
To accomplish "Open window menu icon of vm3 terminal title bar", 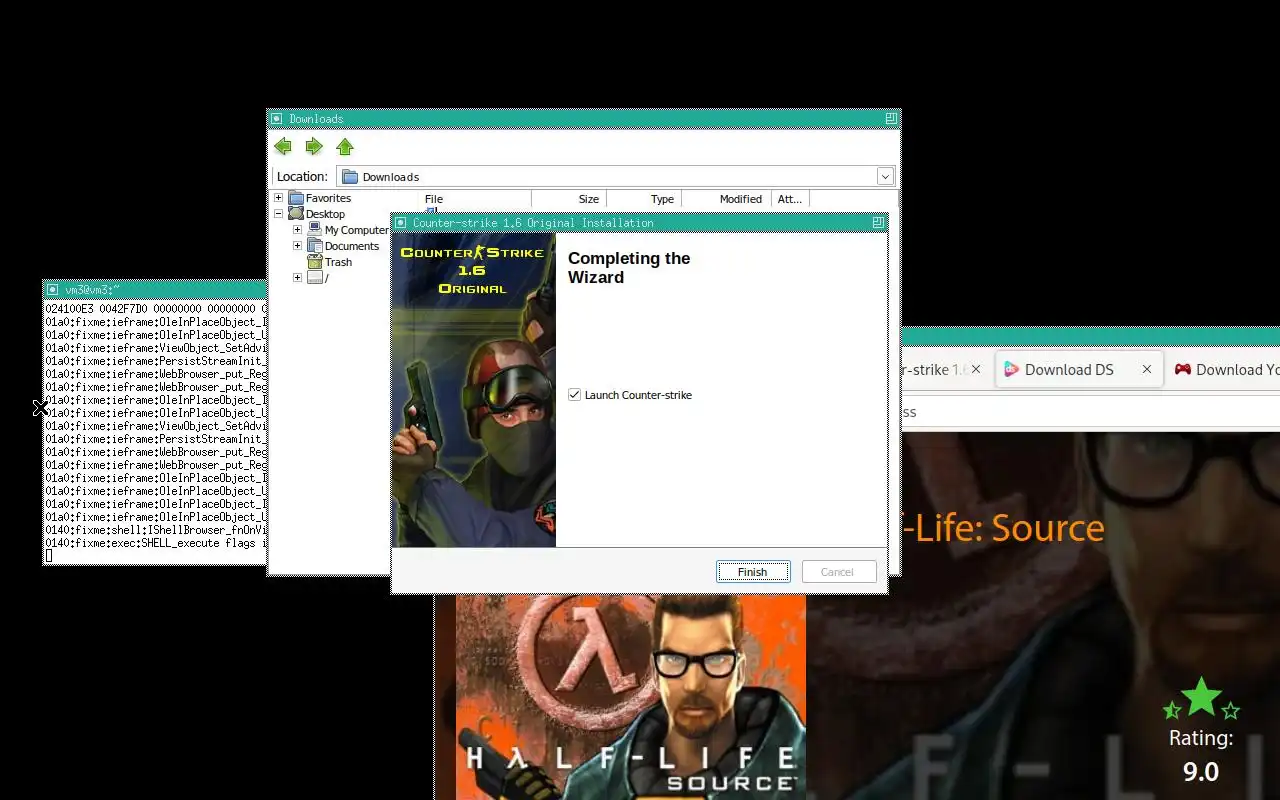I will [52, 290].
